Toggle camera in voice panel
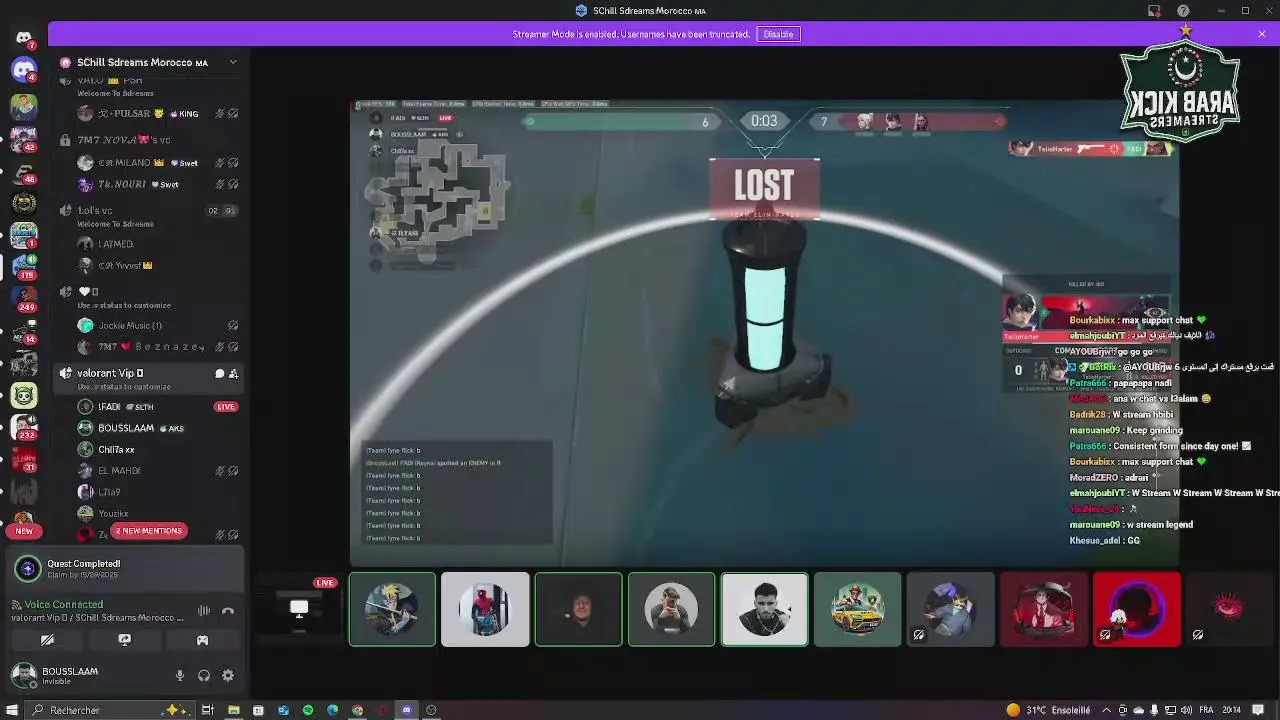 [47, 640]
